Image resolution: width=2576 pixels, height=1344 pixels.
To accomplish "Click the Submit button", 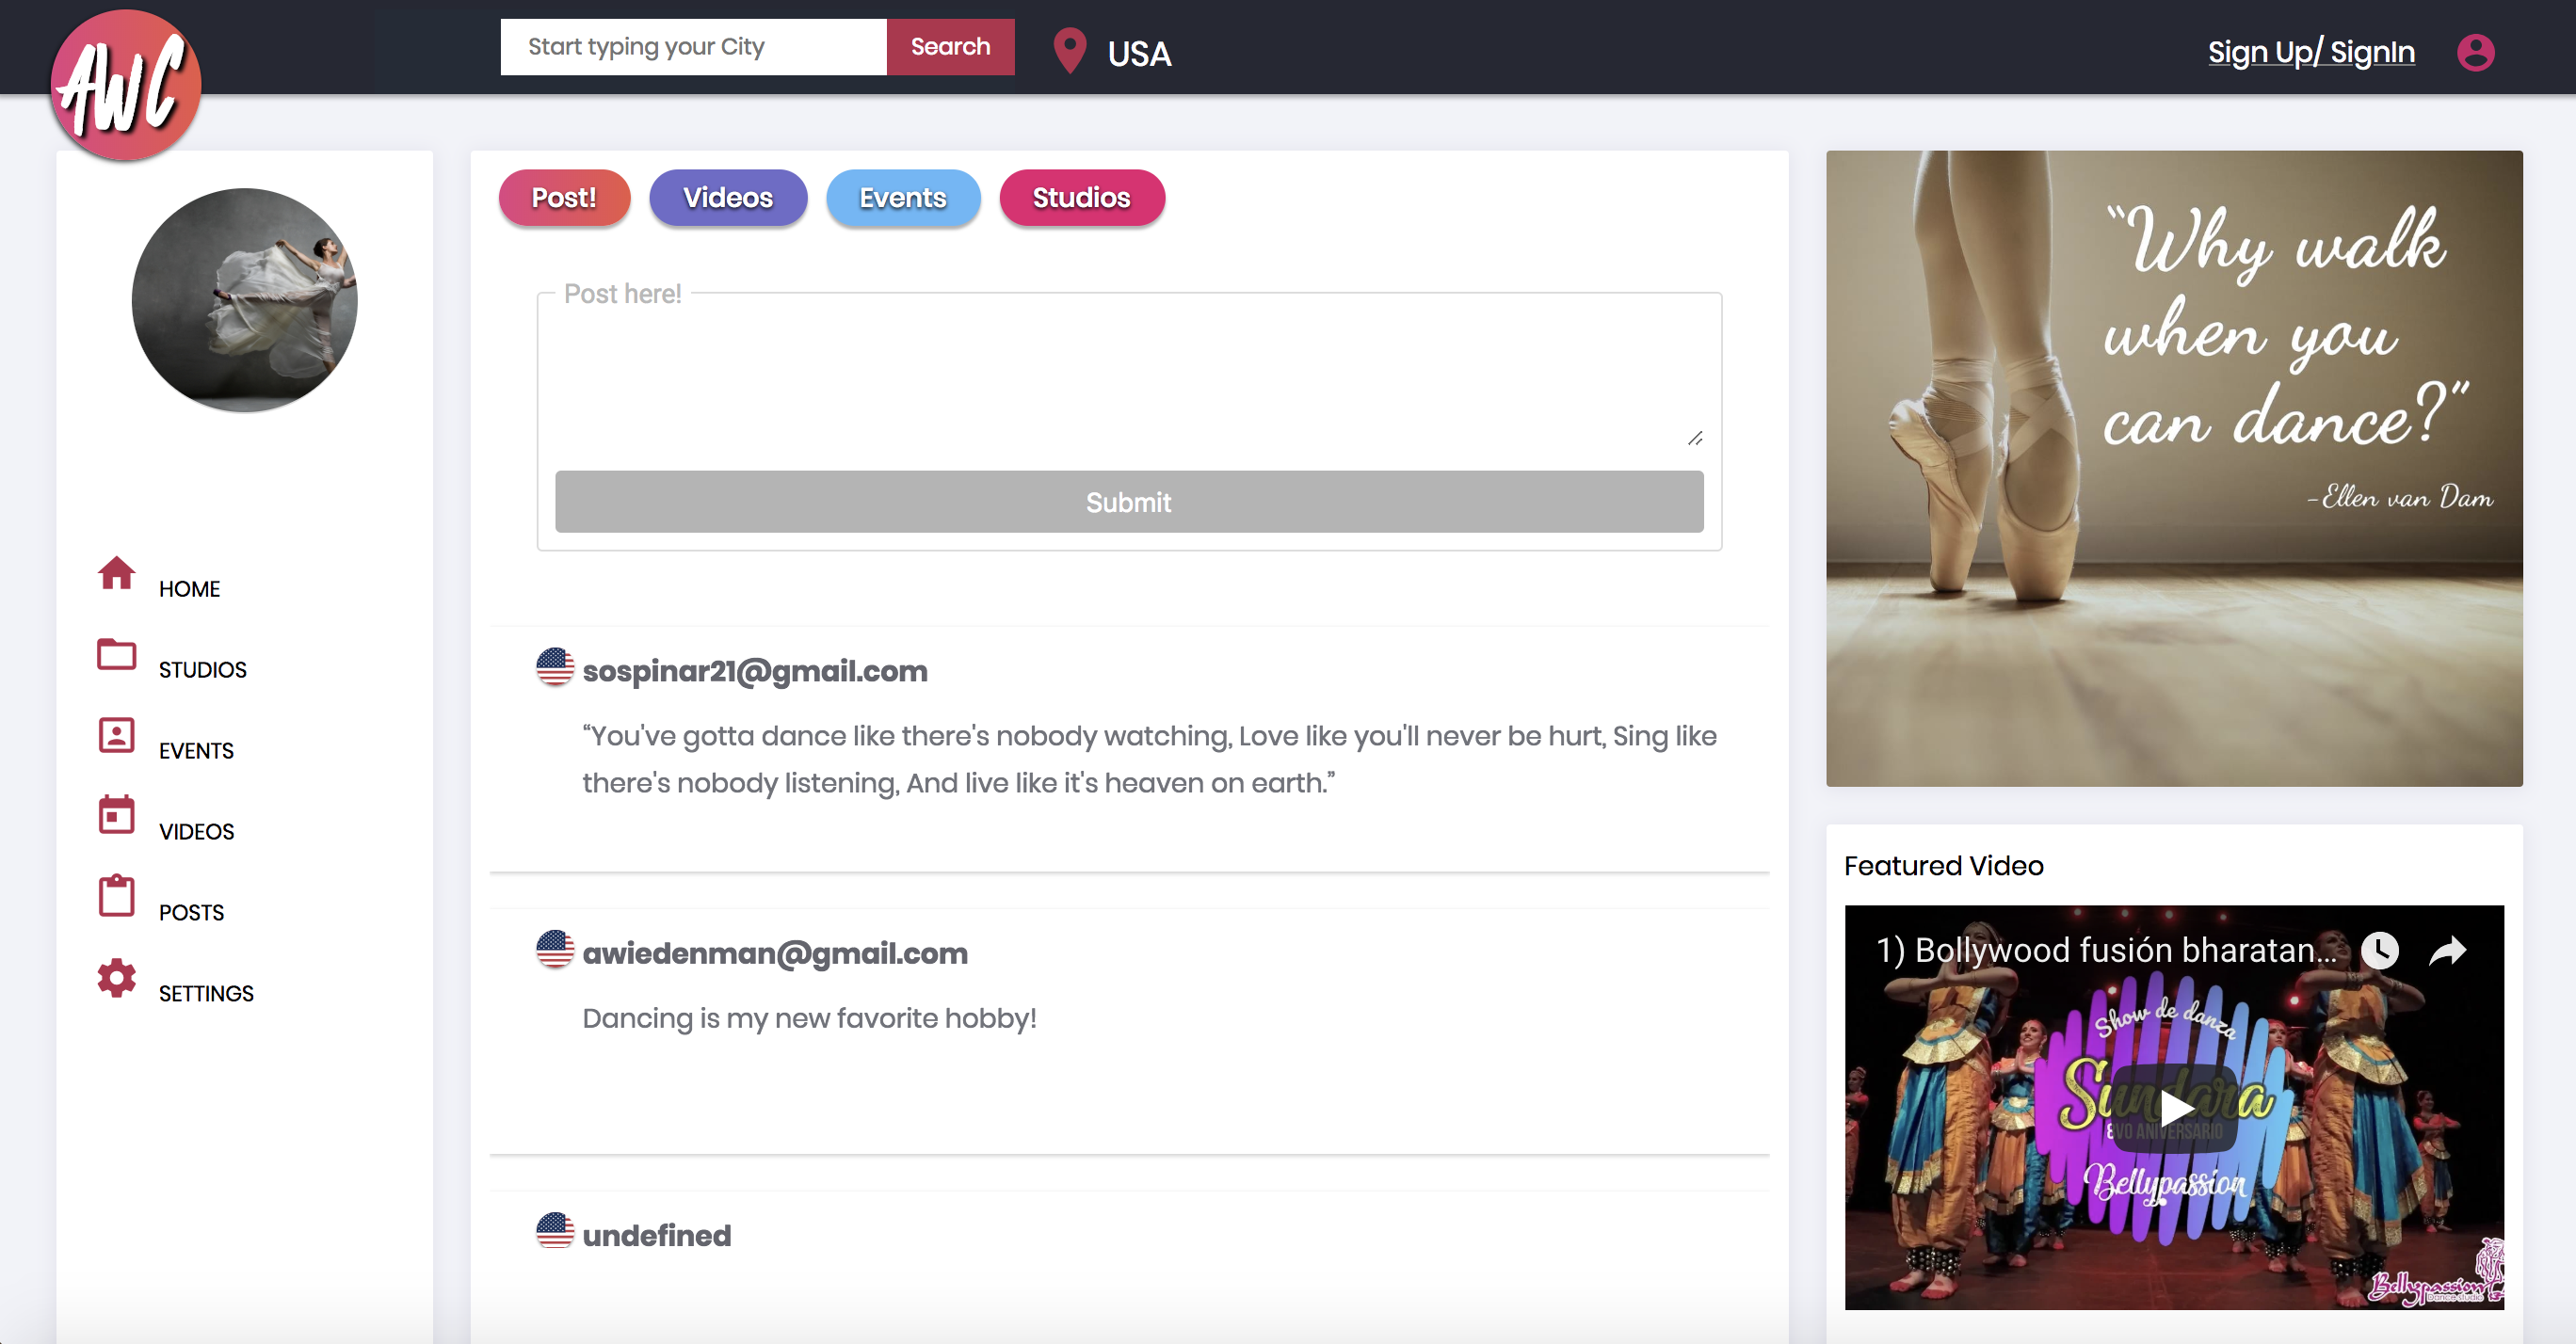I will pyautogui.click(x=1128, y=501).
